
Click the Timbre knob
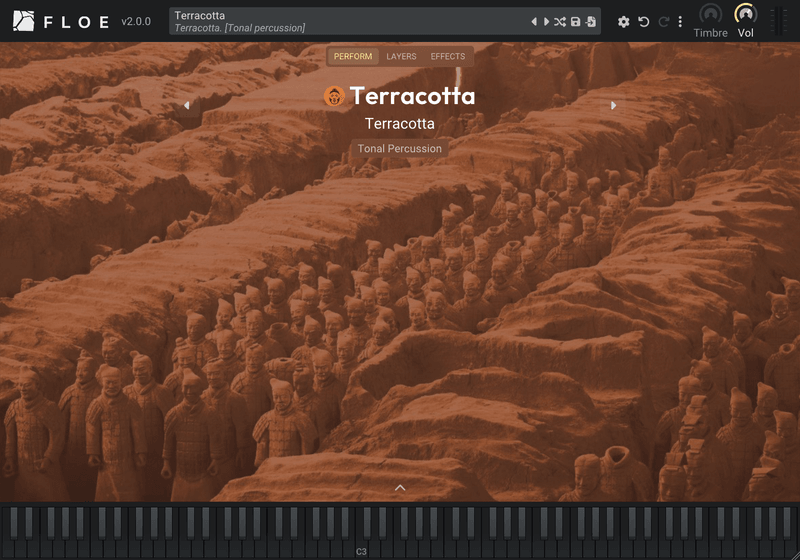coord(710,14)
